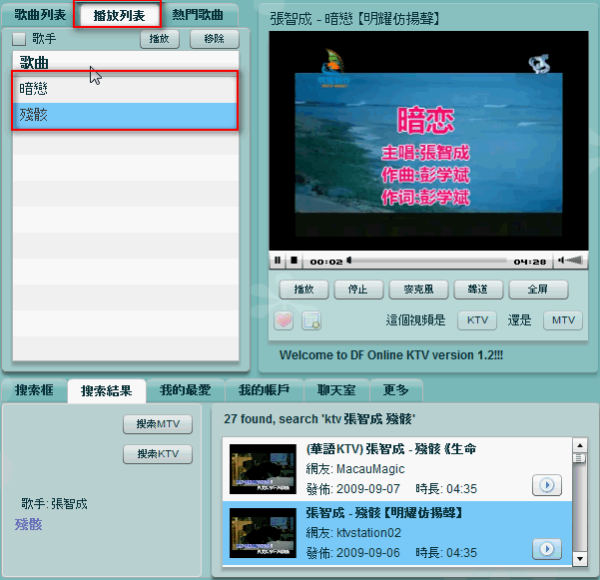Click the title 張智成 - 殘骸【明耀仿揚聲】

tap(385, 513)
